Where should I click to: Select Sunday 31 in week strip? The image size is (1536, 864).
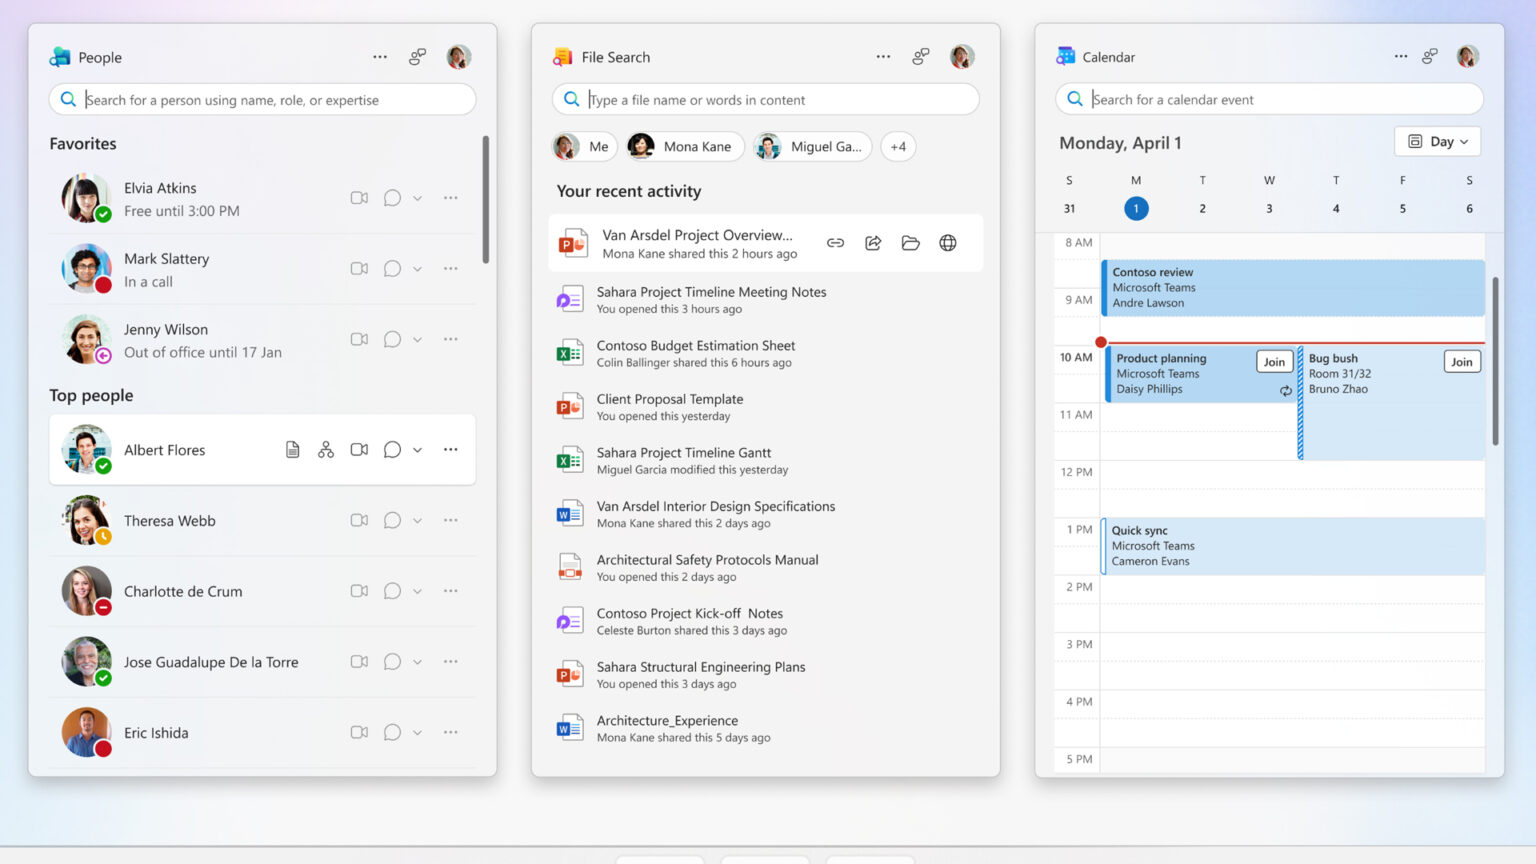click(1069, 208)
